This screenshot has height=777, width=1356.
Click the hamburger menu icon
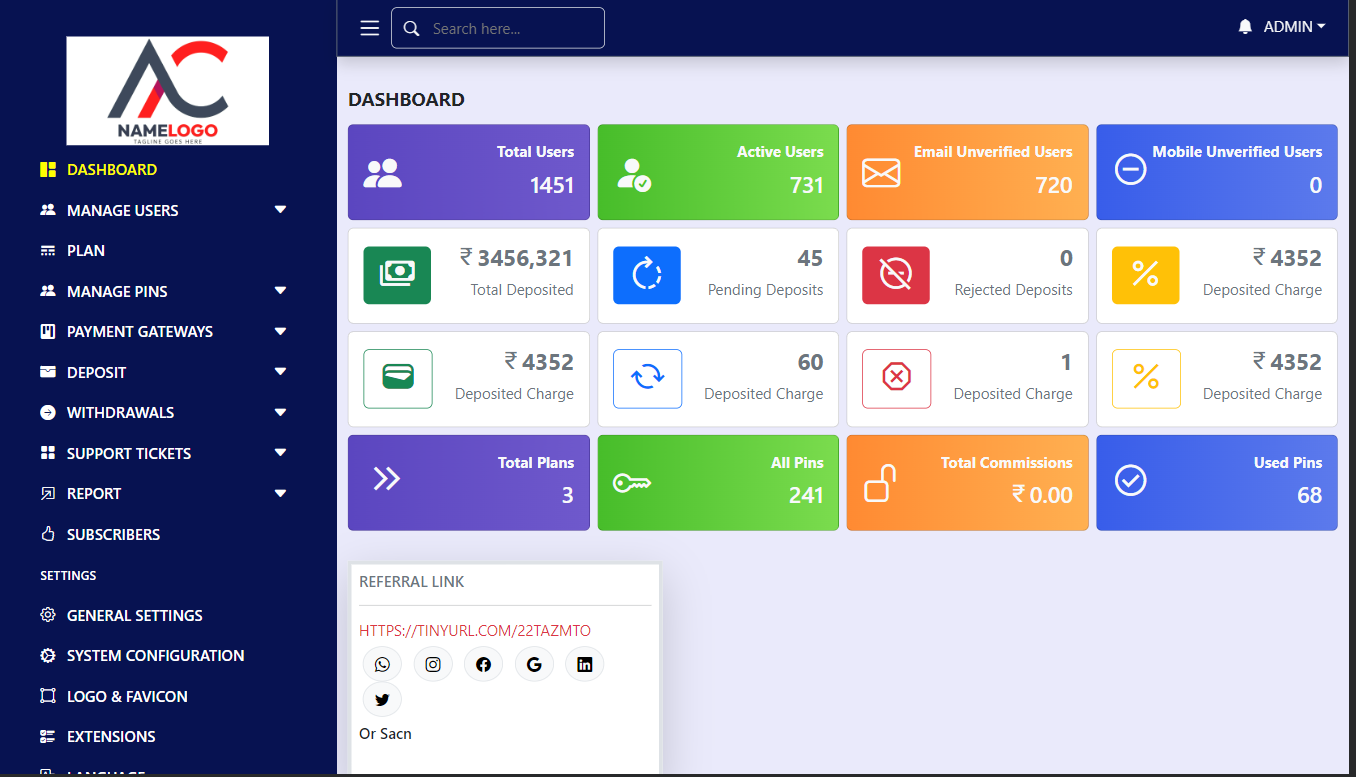(369, 28)
